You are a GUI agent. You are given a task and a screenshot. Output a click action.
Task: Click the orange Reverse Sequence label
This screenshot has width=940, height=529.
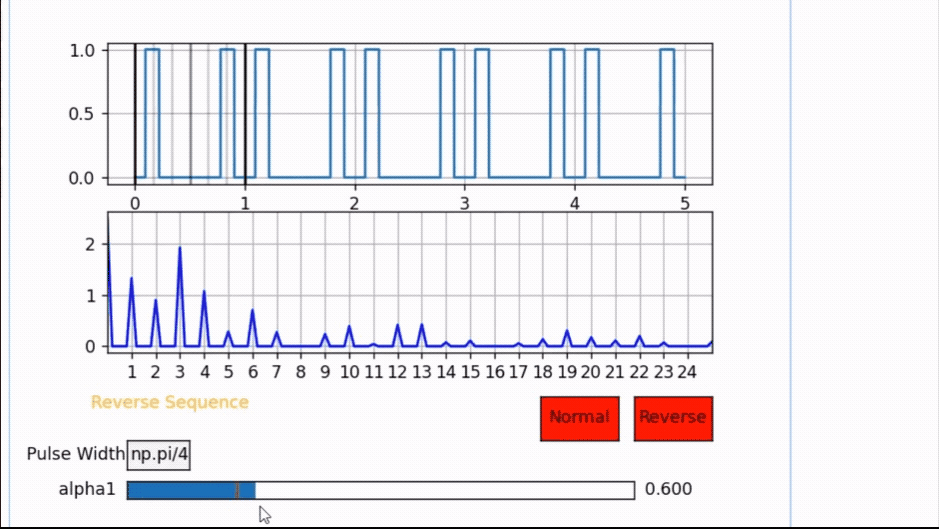pyautogui.click(x=170, y=402)
